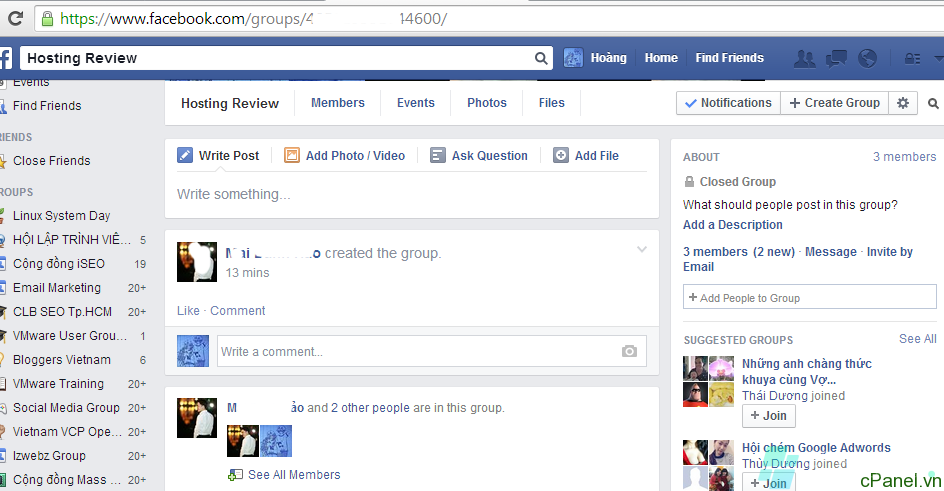Toggle group Notifications button
Screen dimensions: 944x491
coord(728,103)
